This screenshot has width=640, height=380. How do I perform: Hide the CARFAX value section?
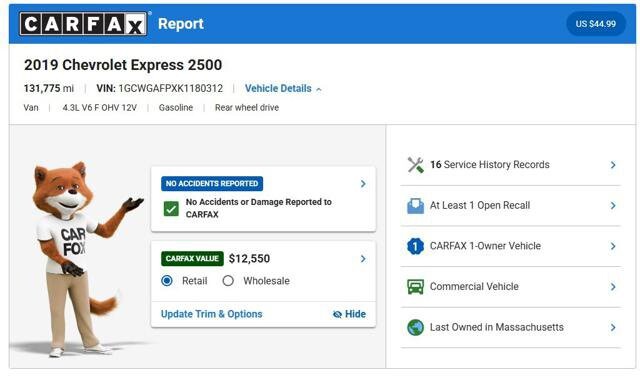[349, 314]
